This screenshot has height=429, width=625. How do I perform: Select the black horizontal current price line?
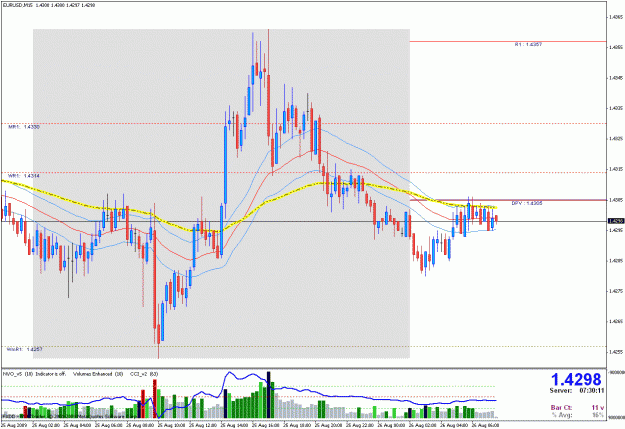tap(303, 221)
